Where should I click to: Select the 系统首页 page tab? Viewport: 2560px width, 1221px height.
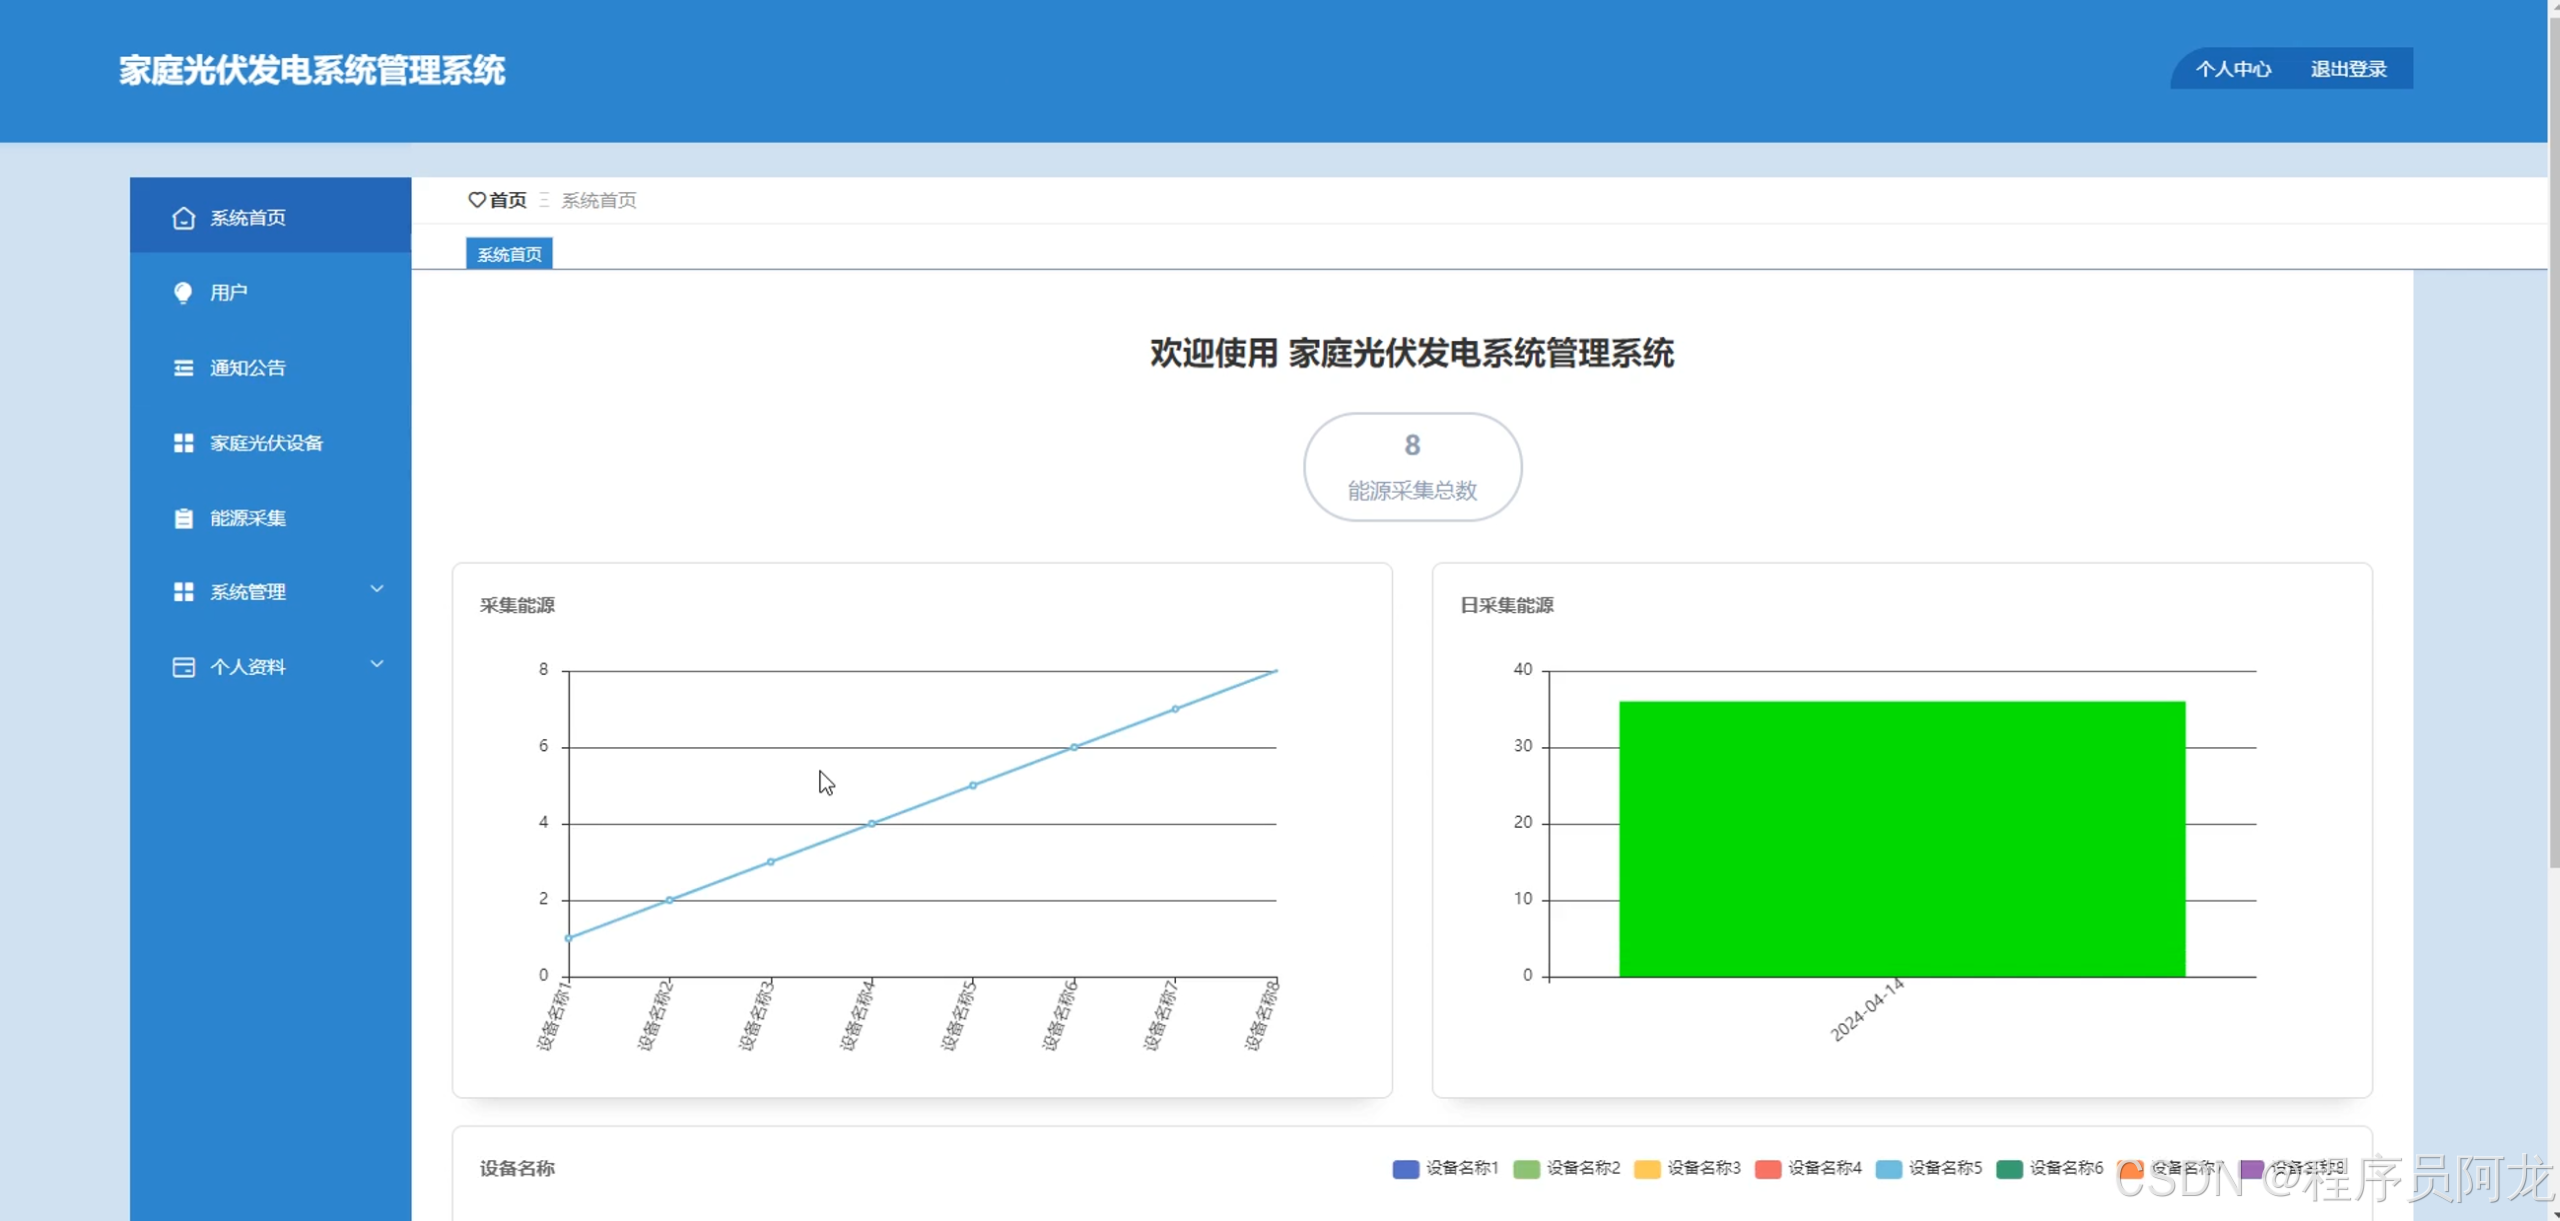(x=509, y=254)
